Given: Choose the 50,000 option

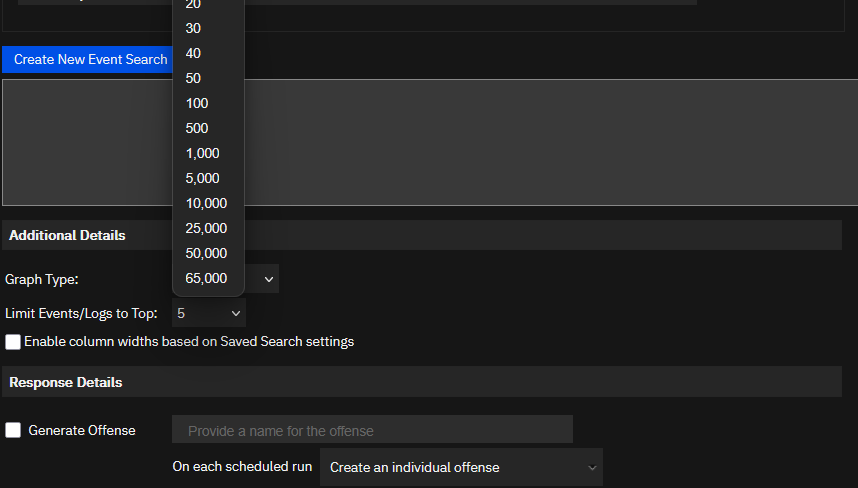Looking at the screenshot, I should [x=208, y=253].
